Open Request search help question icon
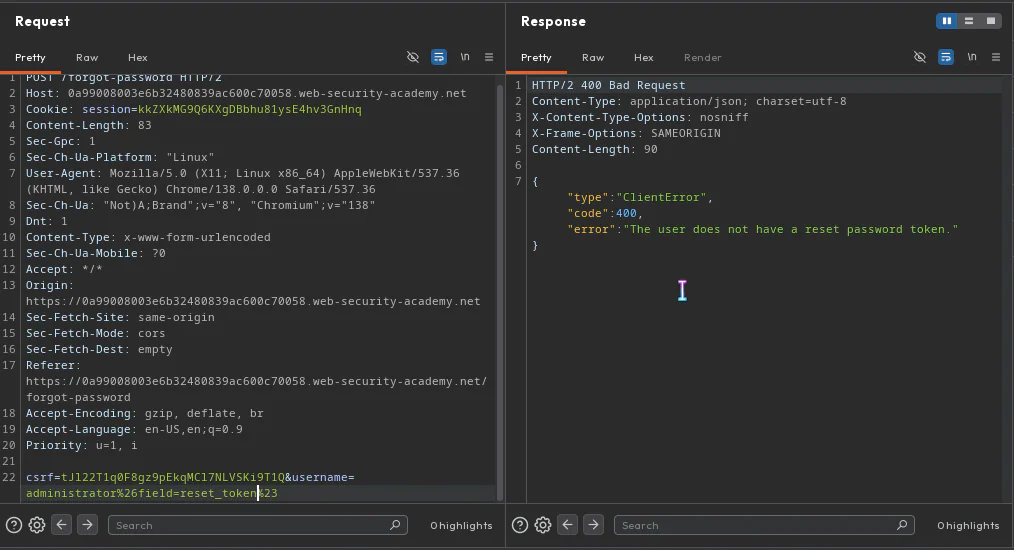The image size is (1014, 550). pyautogui.click(x=14, y=525)
